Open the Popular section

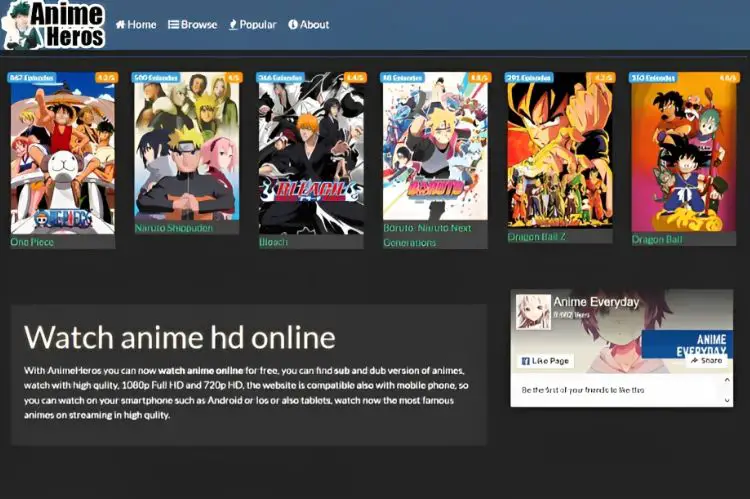pos(253,24)
